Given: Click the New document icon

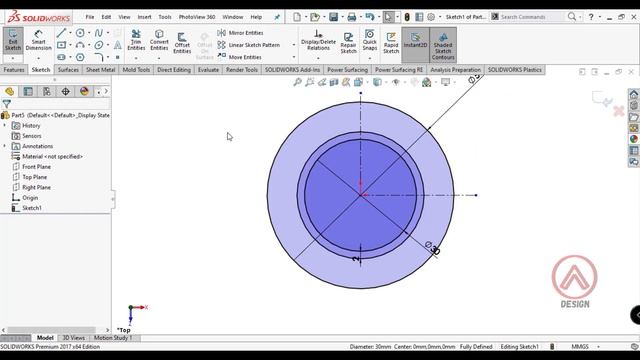Looking at the screenshot, I should coord(297,17).
